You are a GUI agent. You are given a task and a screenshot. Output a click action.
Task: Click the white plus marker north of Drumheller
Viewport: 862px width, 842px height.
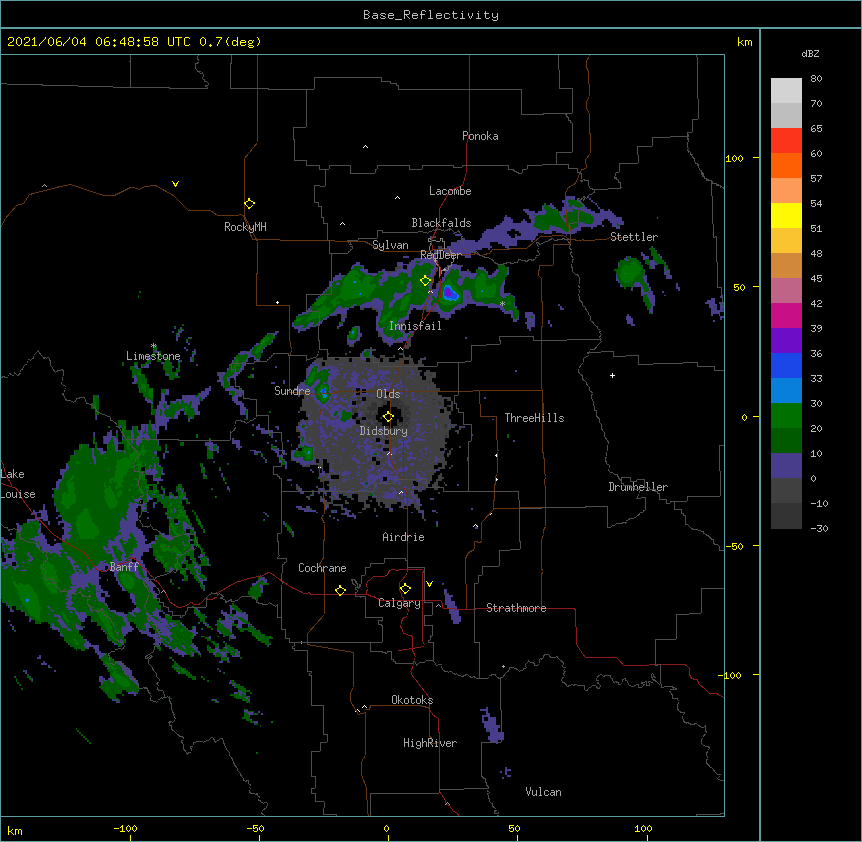tap(612, 375)
